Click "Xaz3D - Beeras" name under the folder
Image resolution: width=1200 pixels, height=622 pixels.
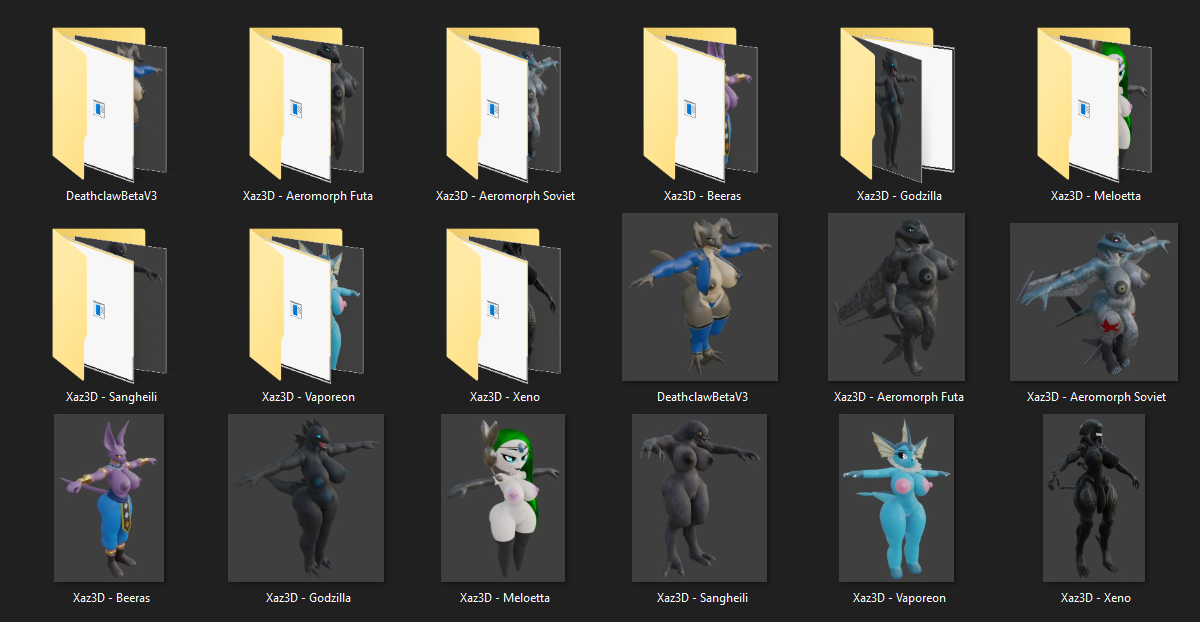(702, 196)
